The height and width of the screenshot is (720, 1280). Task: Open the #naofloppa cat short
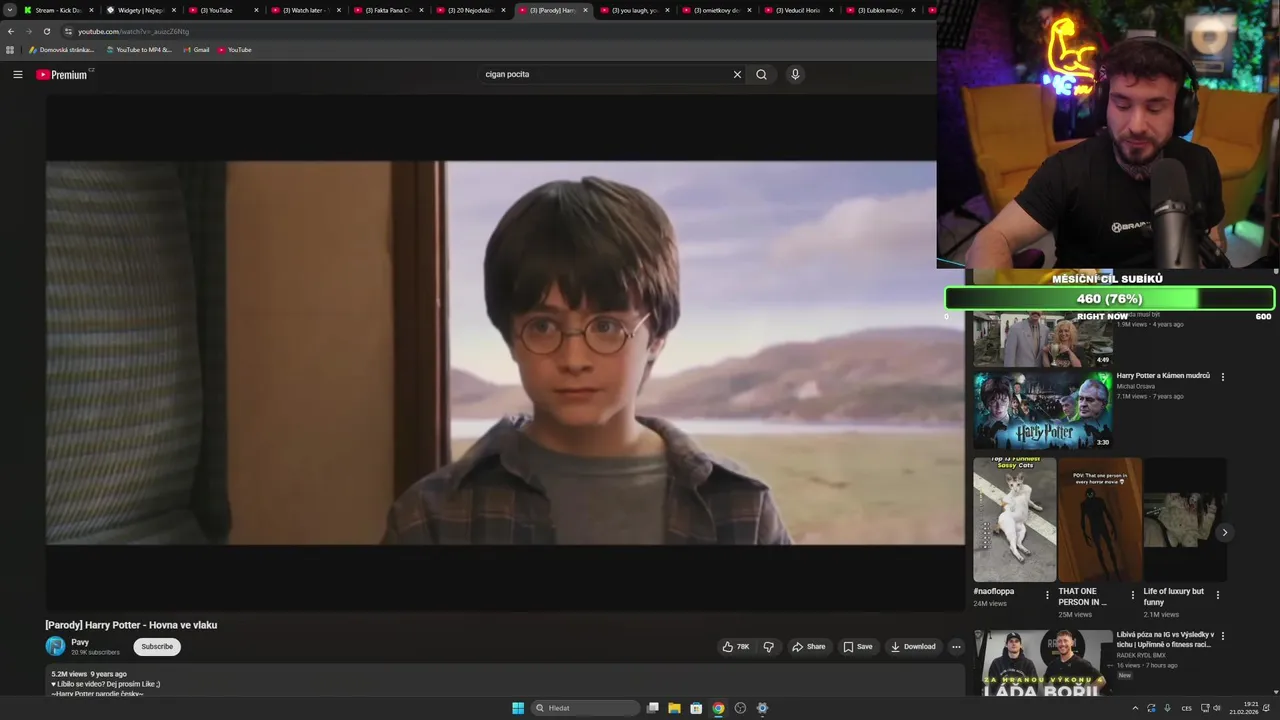coord(1015,520)
